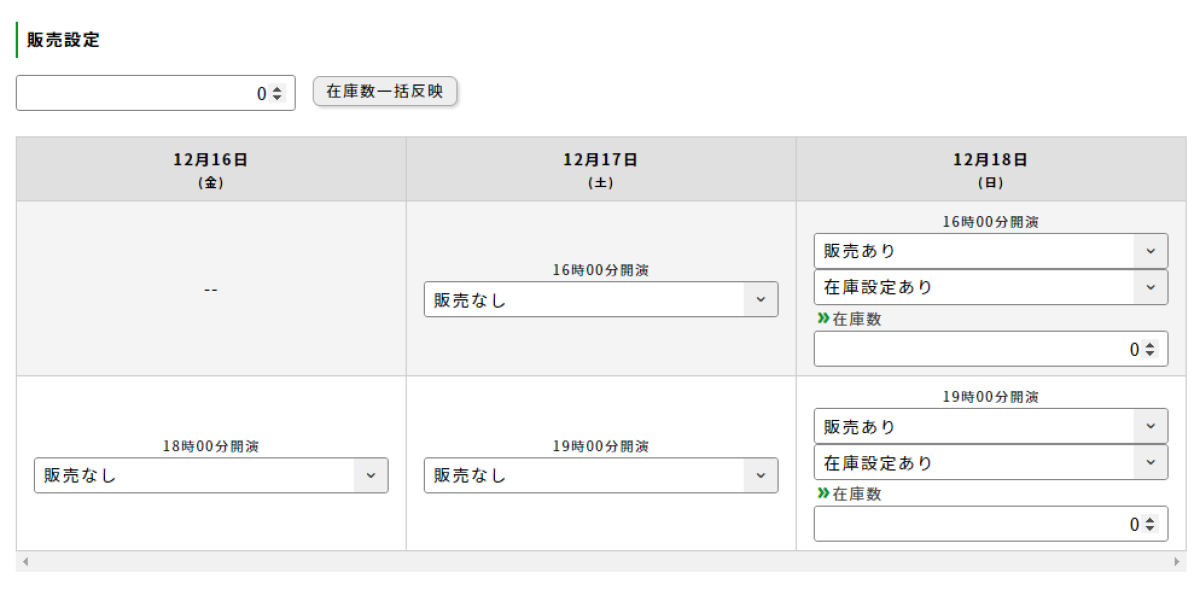This screenshot has width=1200, height=590.
Task: Click the 在庫数 input for 16時00分 on 12月18日
Action: (x=970, y=349)
